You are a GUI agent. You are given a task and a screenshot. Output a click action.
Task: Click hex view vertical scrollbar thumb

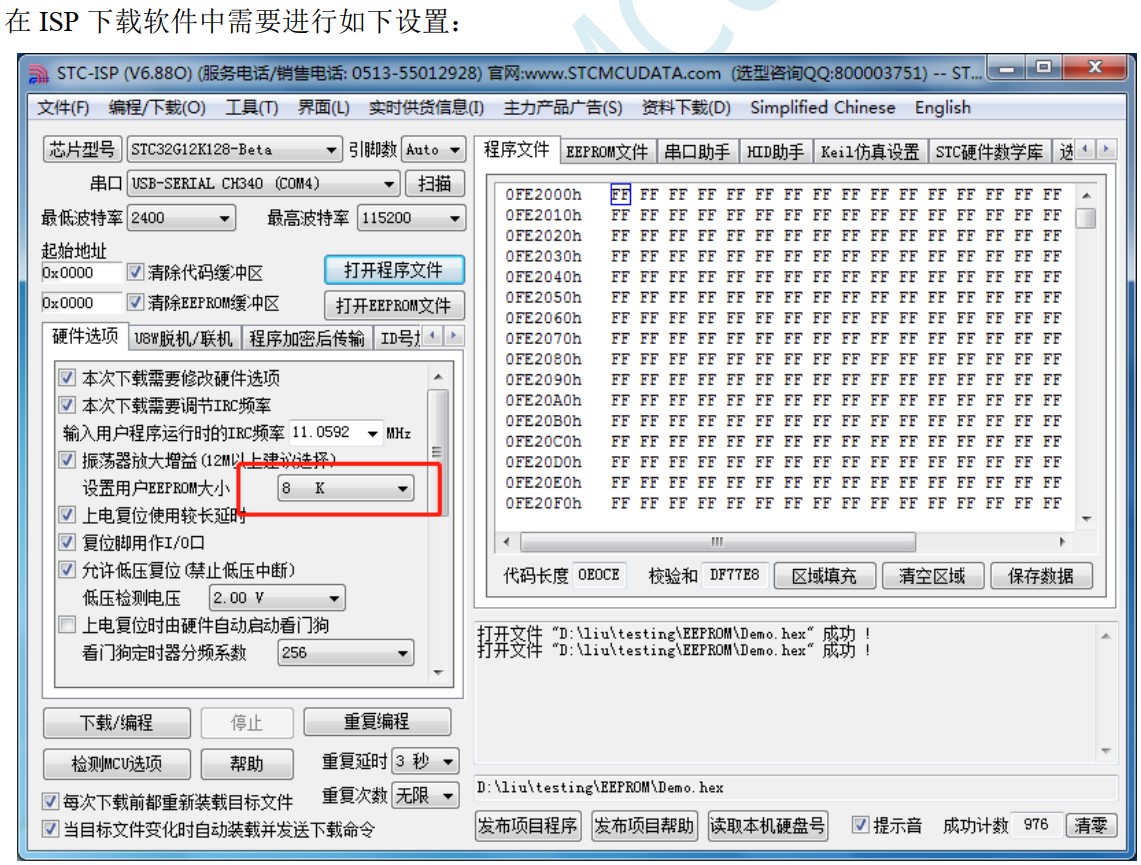click(x=1086, y=218)
